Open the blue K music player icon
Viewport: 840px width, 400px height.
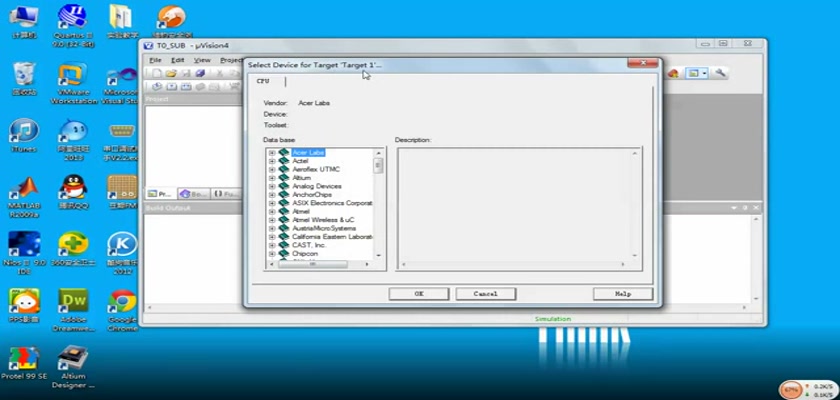pos(123,252)
